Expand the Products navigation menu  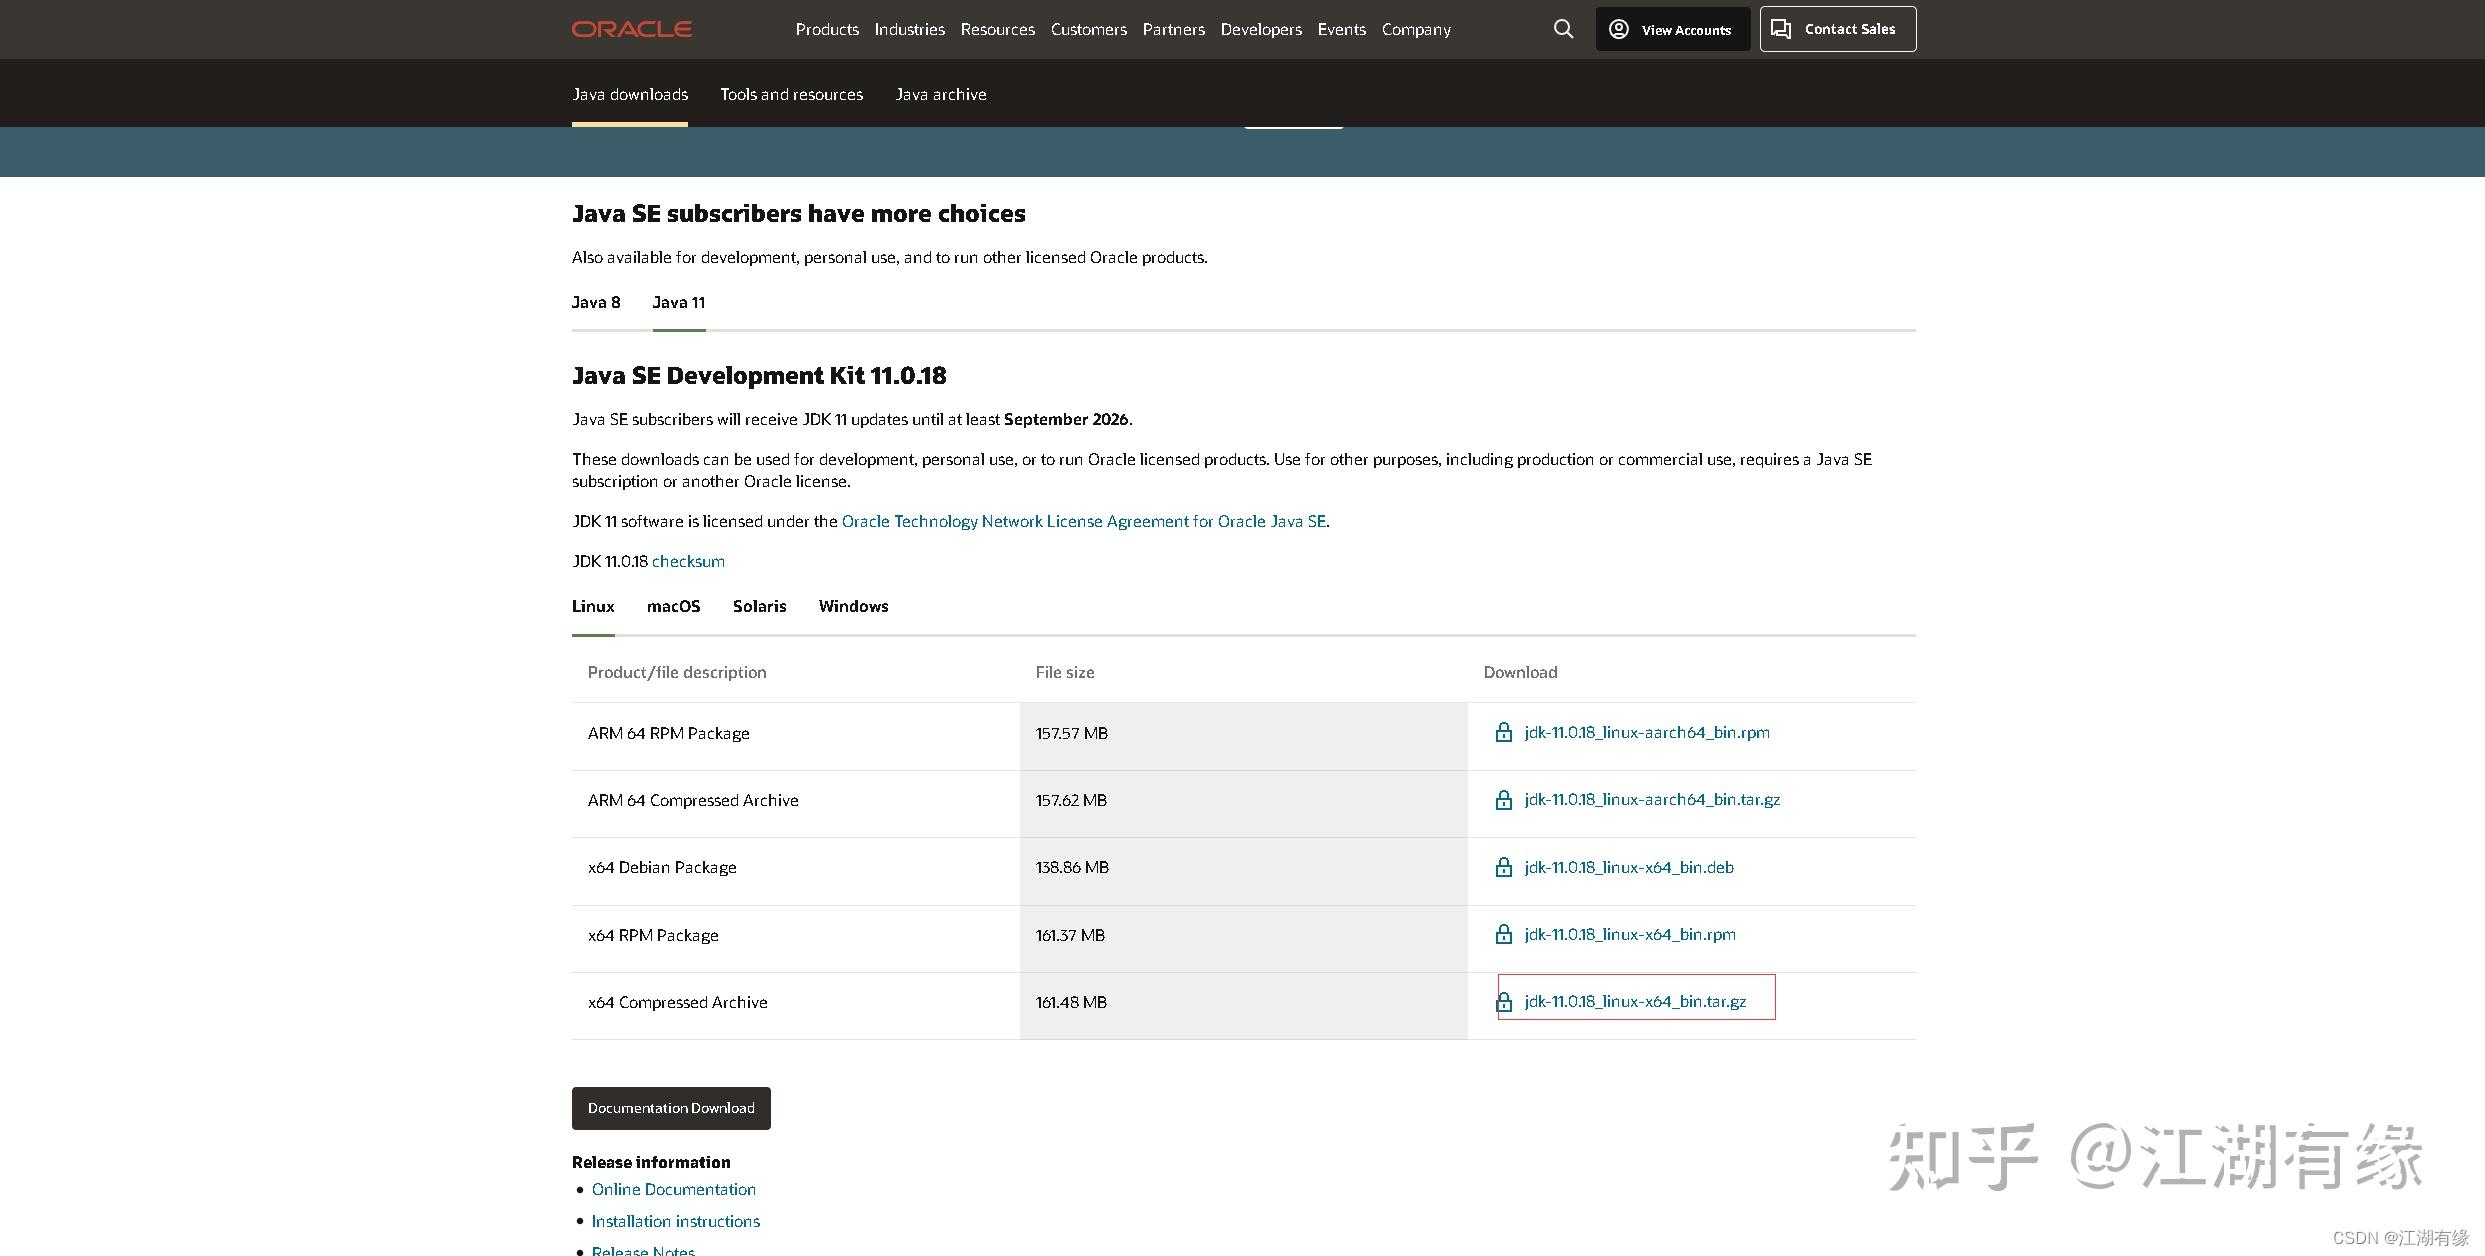[x=826, y=29]
